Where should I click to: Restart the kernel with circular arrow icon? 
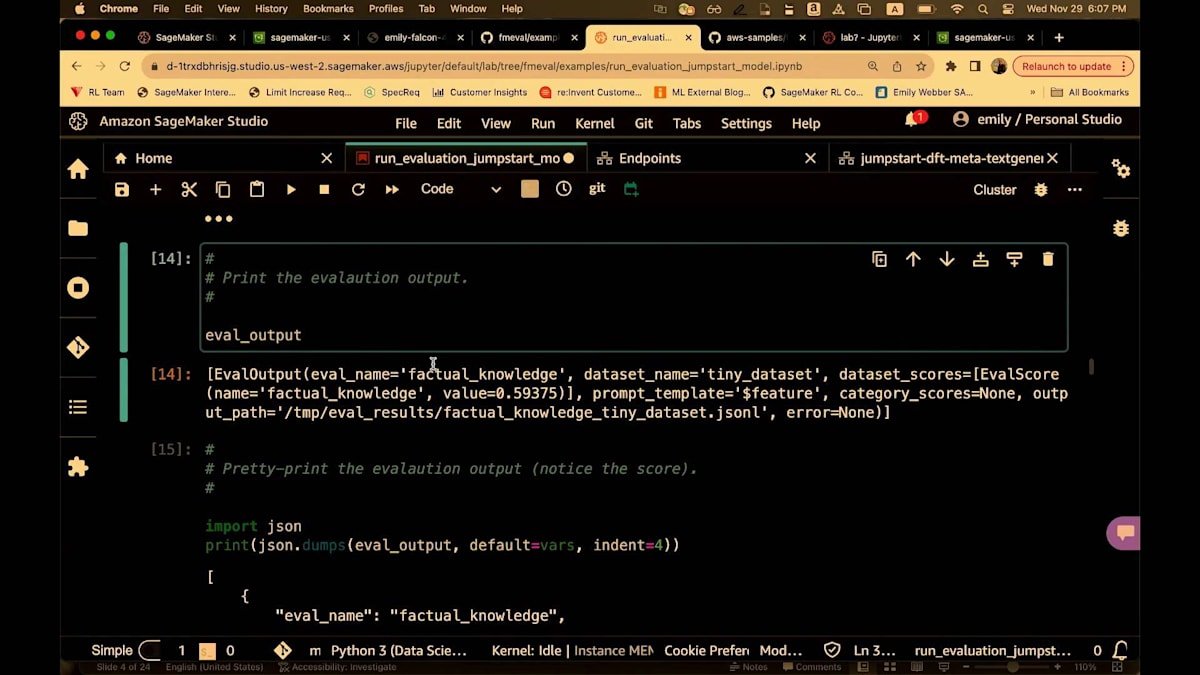click(x=358, y=189)
